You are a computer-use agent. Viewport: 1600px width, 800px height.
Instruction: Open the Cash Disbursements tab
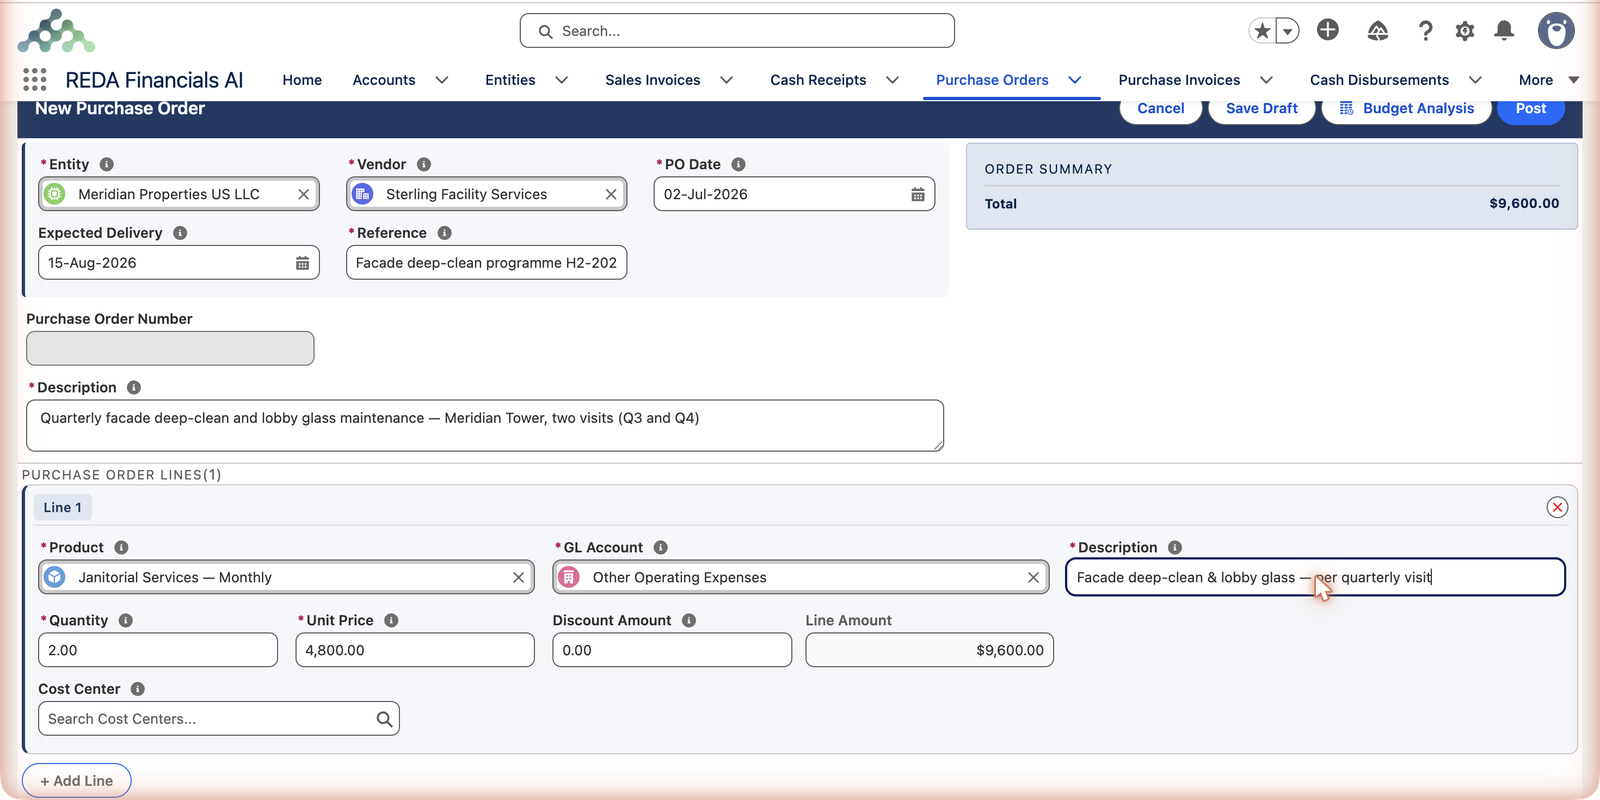[x=1379, y=80]
